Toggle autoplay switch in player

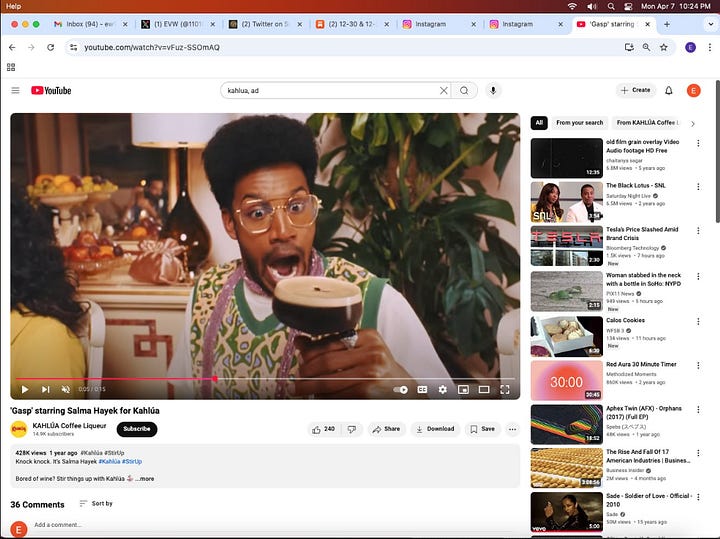(400, 389)
